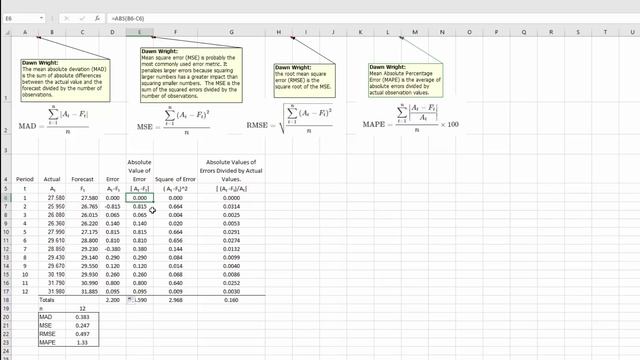
Task: Select column J header
Action: 333,32
